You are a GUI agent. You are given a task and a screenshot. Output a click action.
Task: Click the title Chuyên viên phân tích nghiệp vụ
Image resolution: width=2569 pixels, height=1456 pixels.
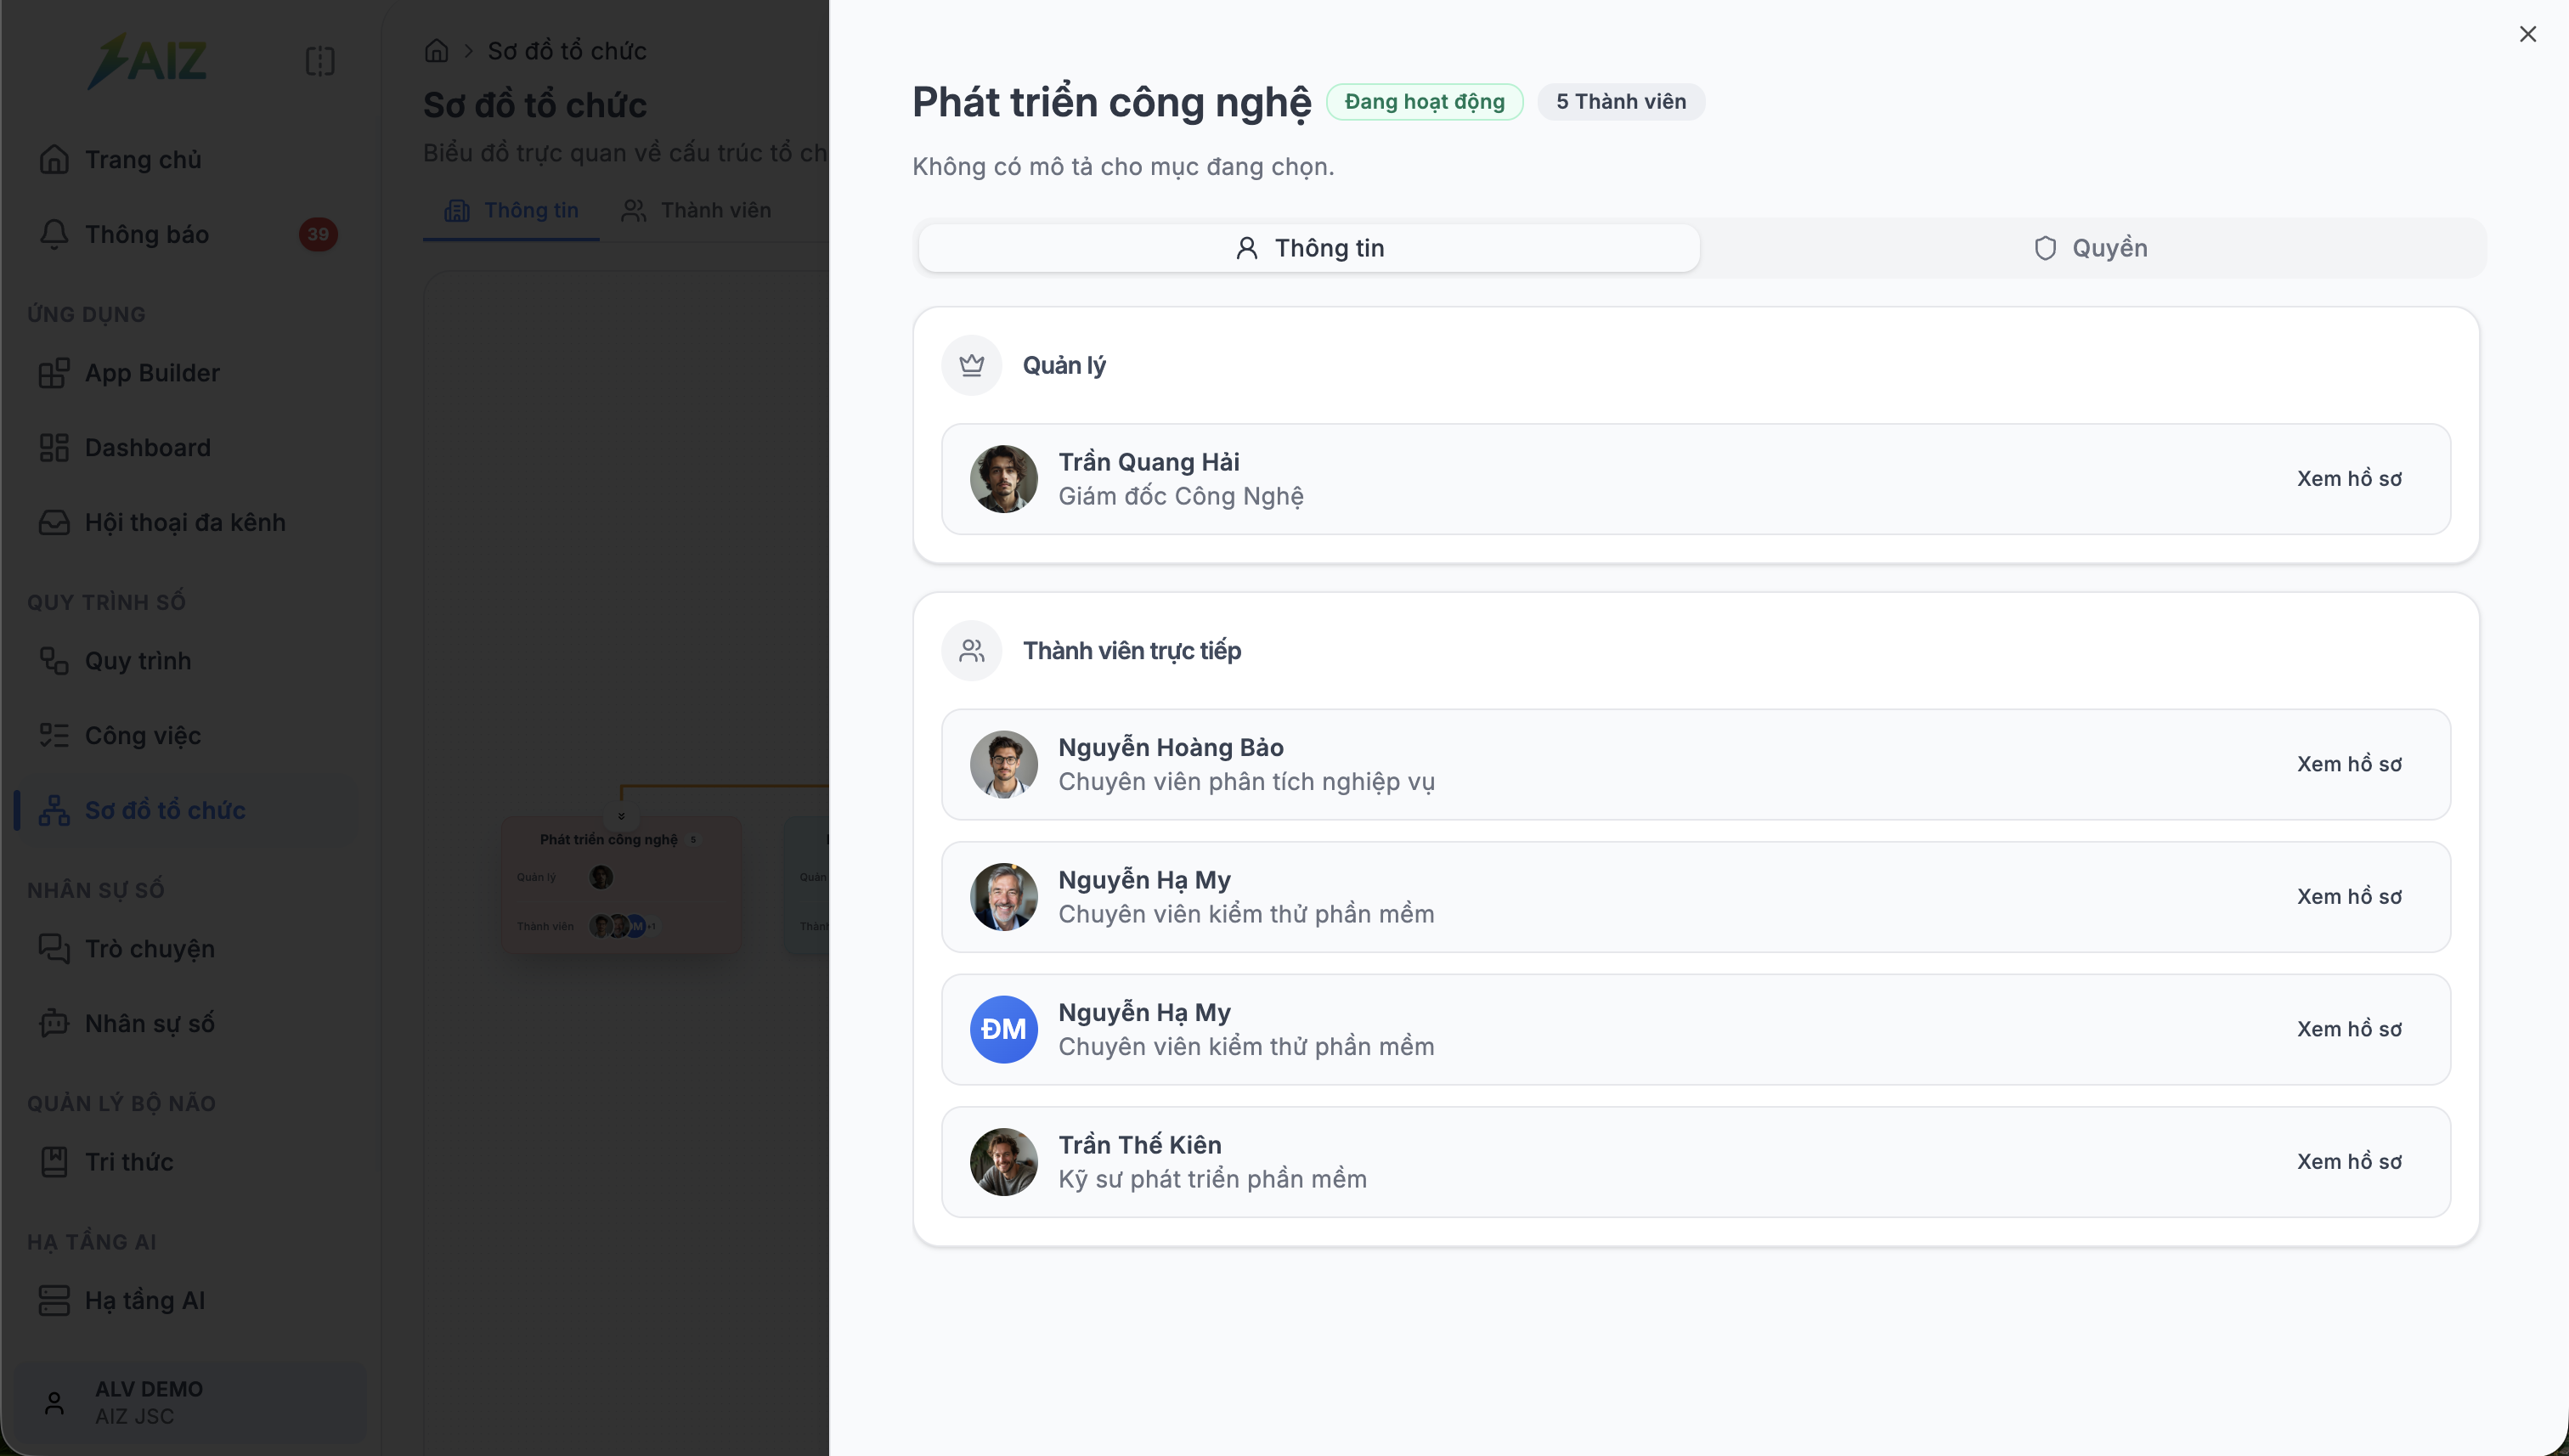1246,781
